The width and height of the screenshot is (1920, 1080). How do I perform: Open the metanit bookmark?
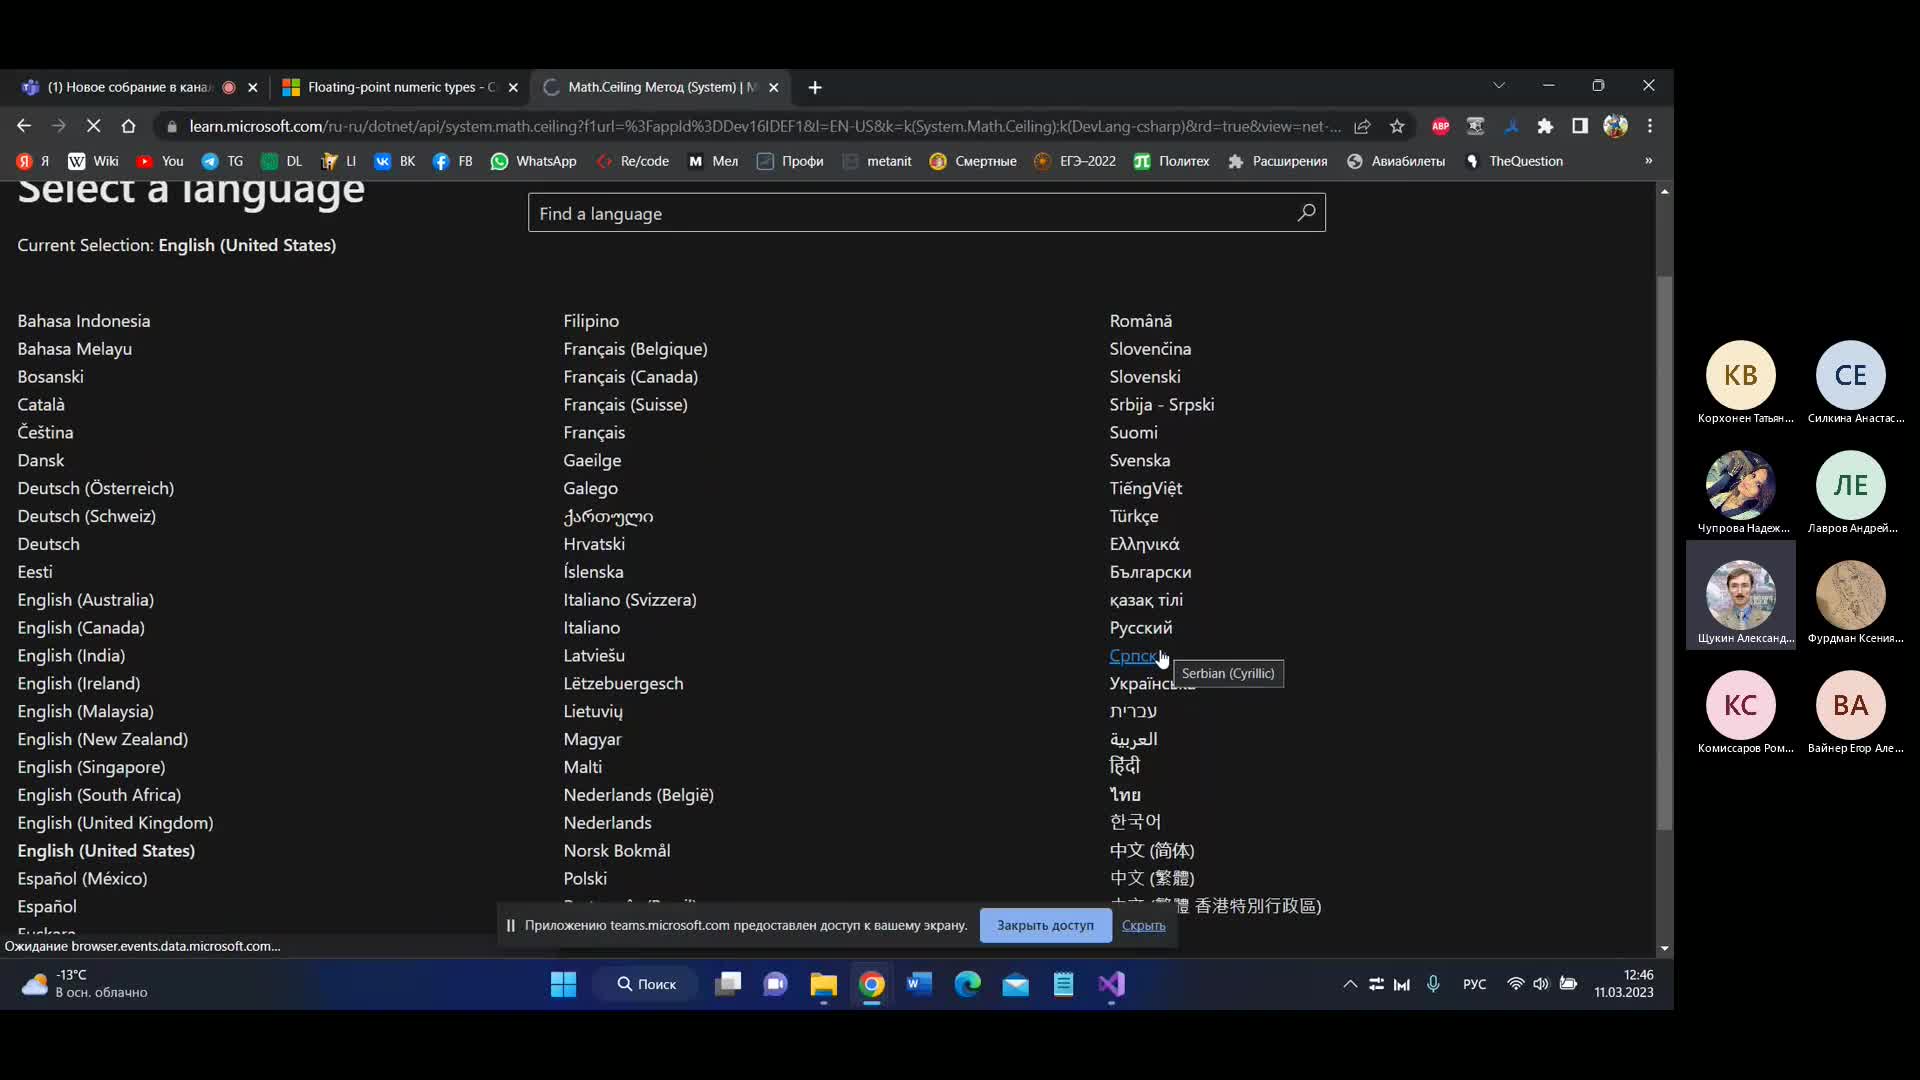(877, 161)
